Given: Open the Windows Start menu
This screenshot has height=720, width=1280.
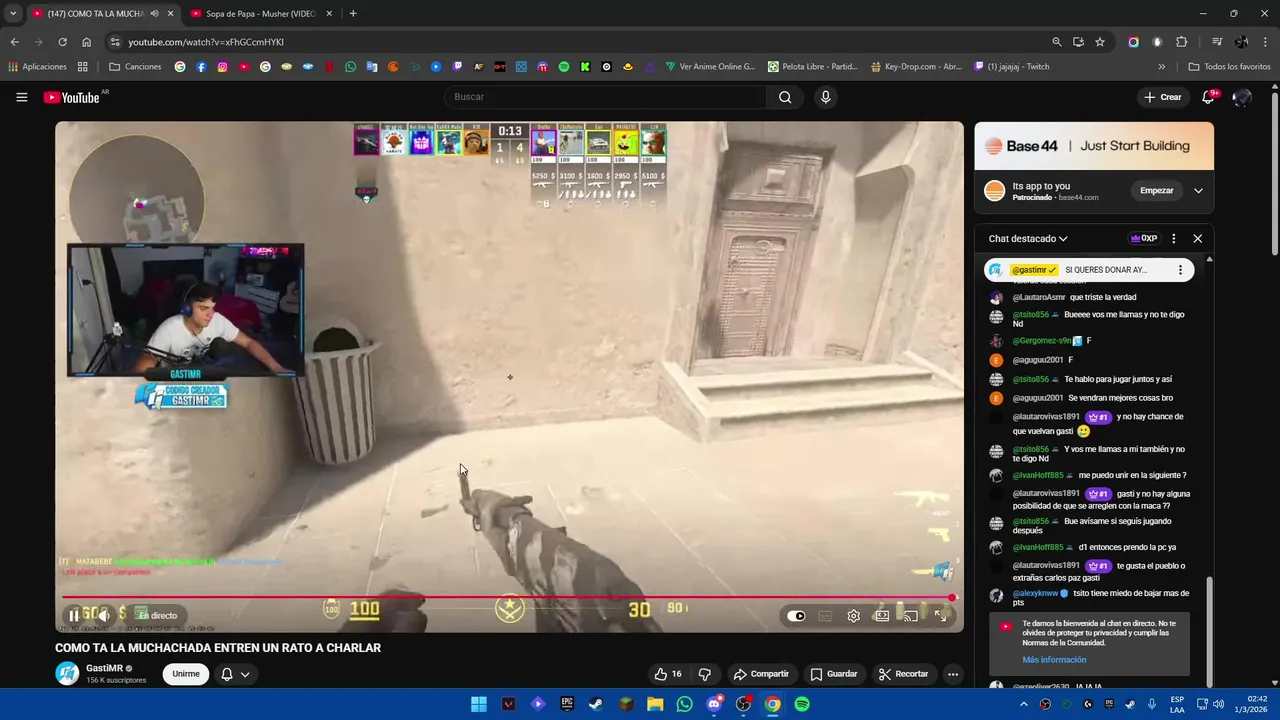Looking at the screenshot, I should pyautogui.click(x=479, y=704).
